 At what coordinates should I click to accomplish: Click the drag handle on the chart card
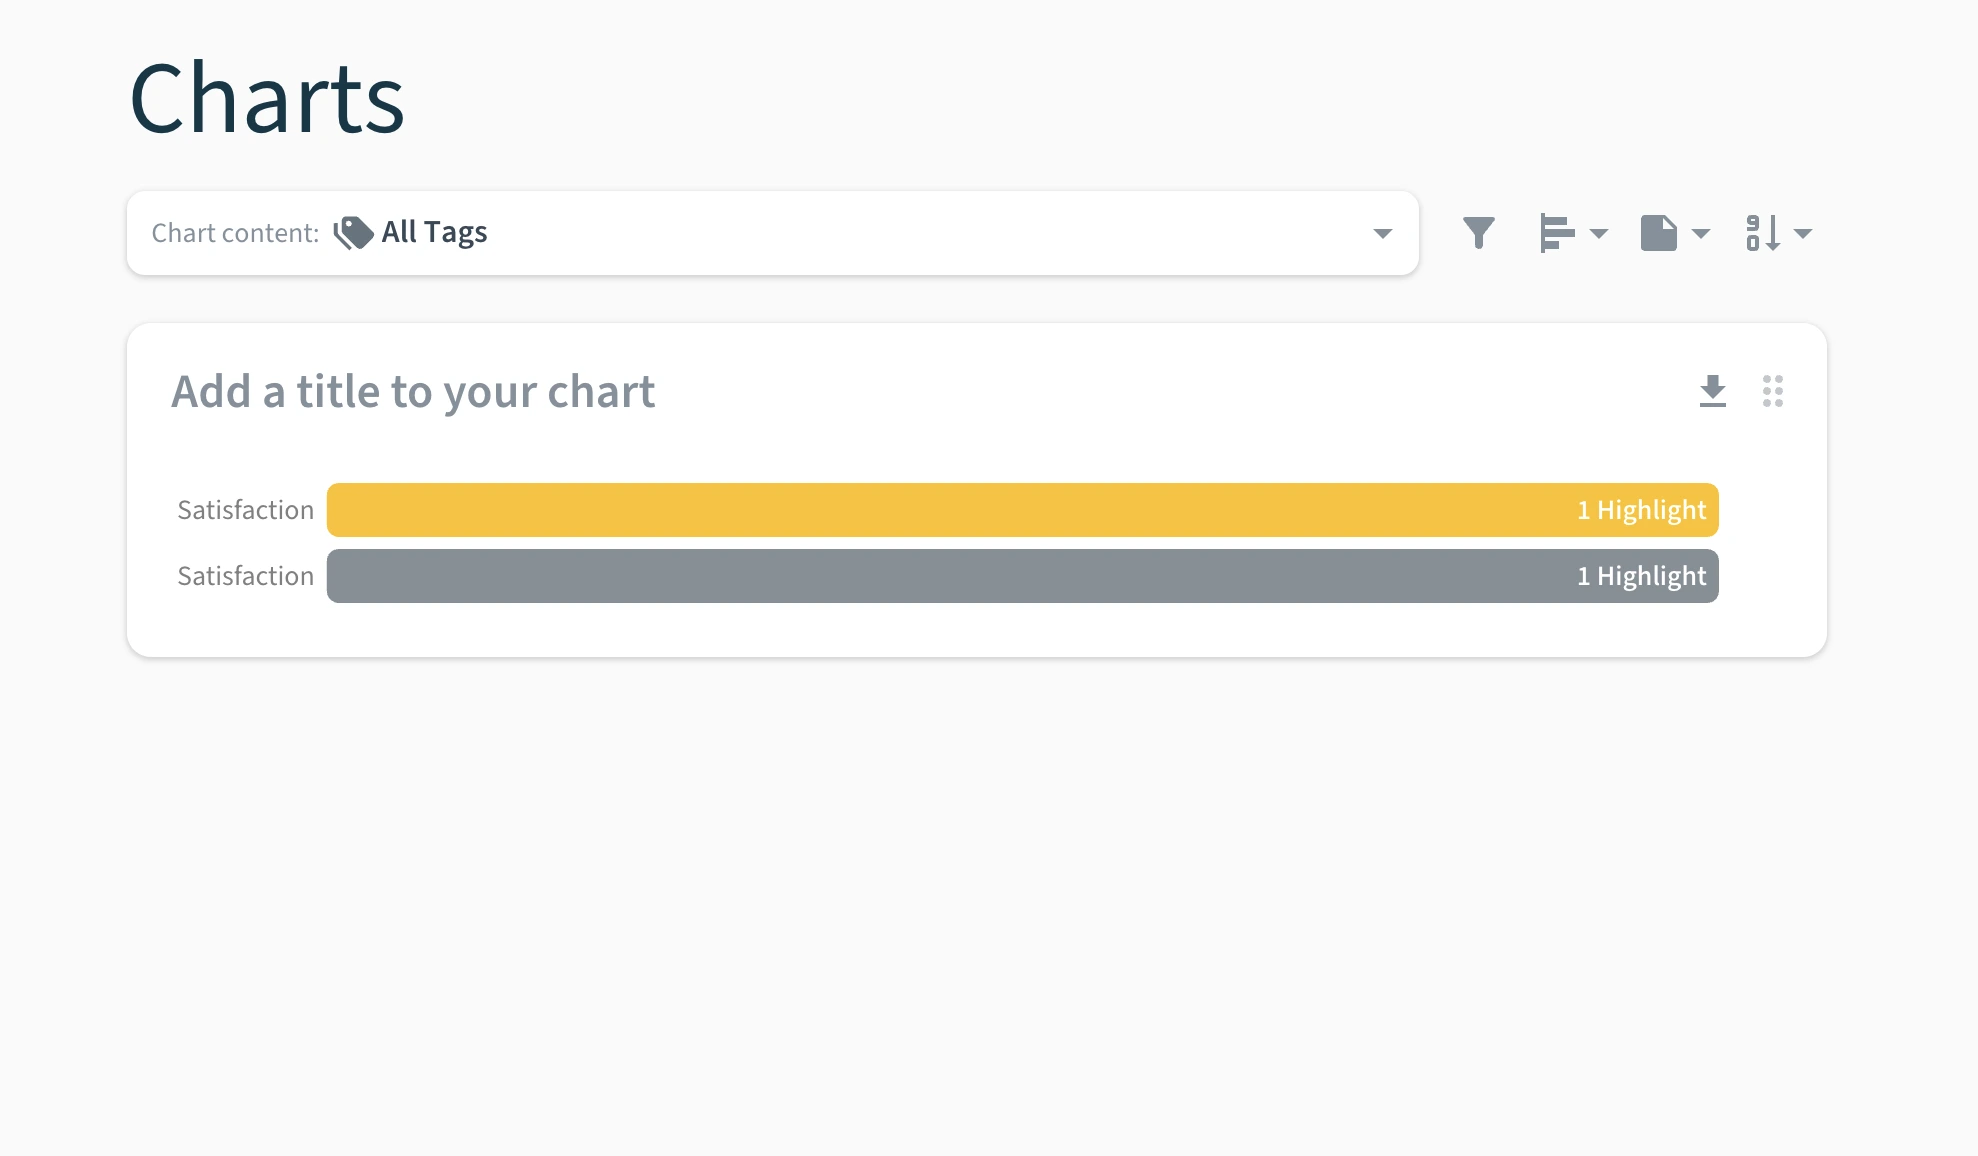pyautogui.click(x=1774, y=391)
